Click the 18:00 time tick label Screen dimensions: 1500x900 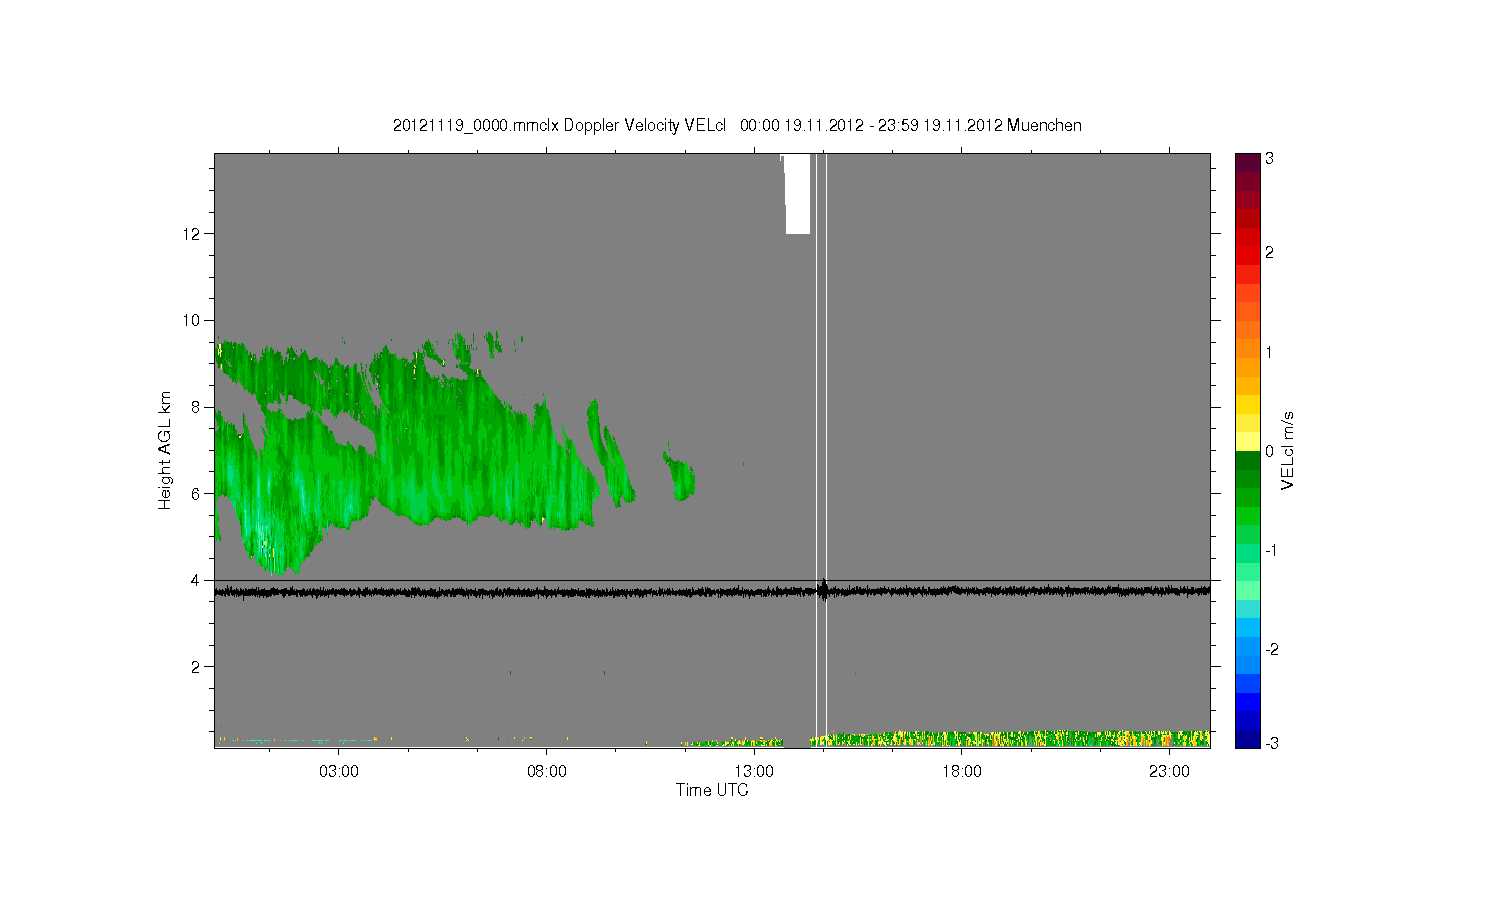pyautogui.click(x=962, y=772)
